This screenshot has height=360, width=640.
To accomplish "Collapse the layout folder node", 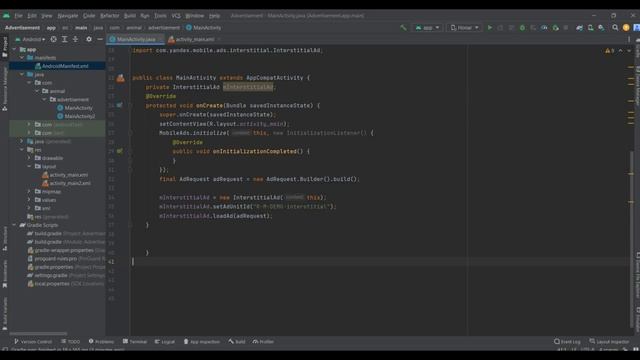I will click(29, 167).
